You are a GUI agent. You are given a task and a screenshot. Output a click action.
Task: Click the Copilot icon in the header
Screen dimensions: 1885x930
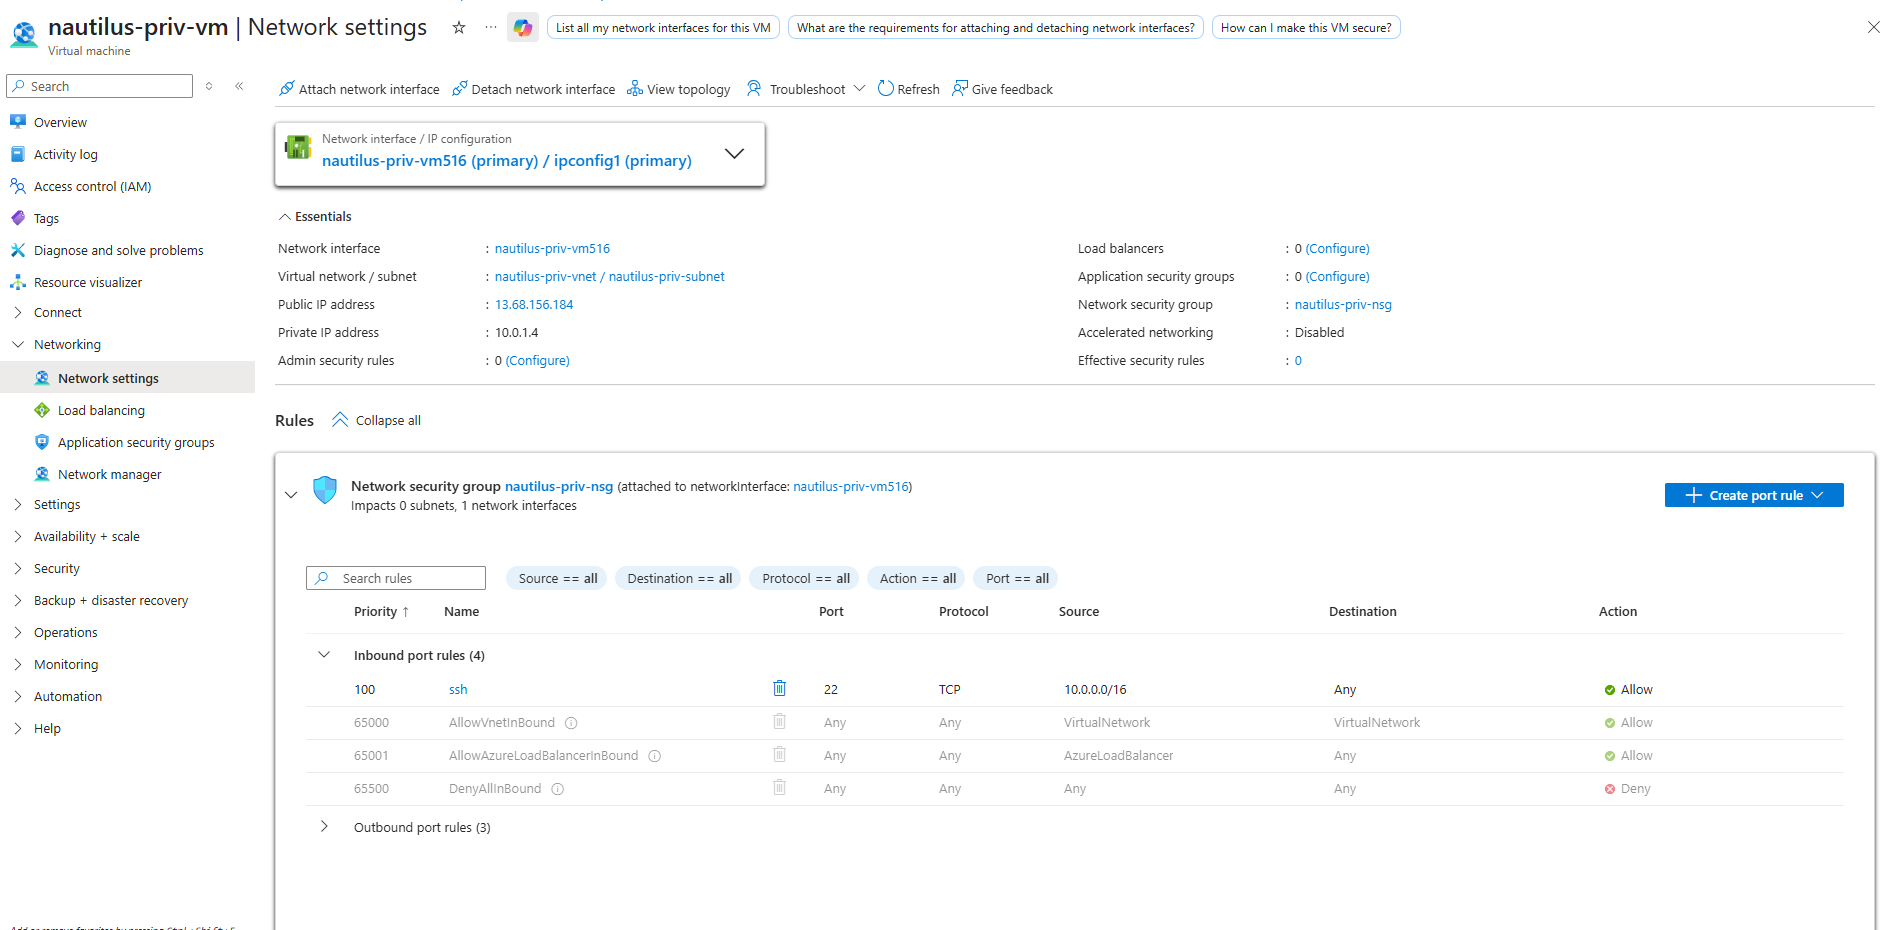pyautogui.click(x=522, y=28)
